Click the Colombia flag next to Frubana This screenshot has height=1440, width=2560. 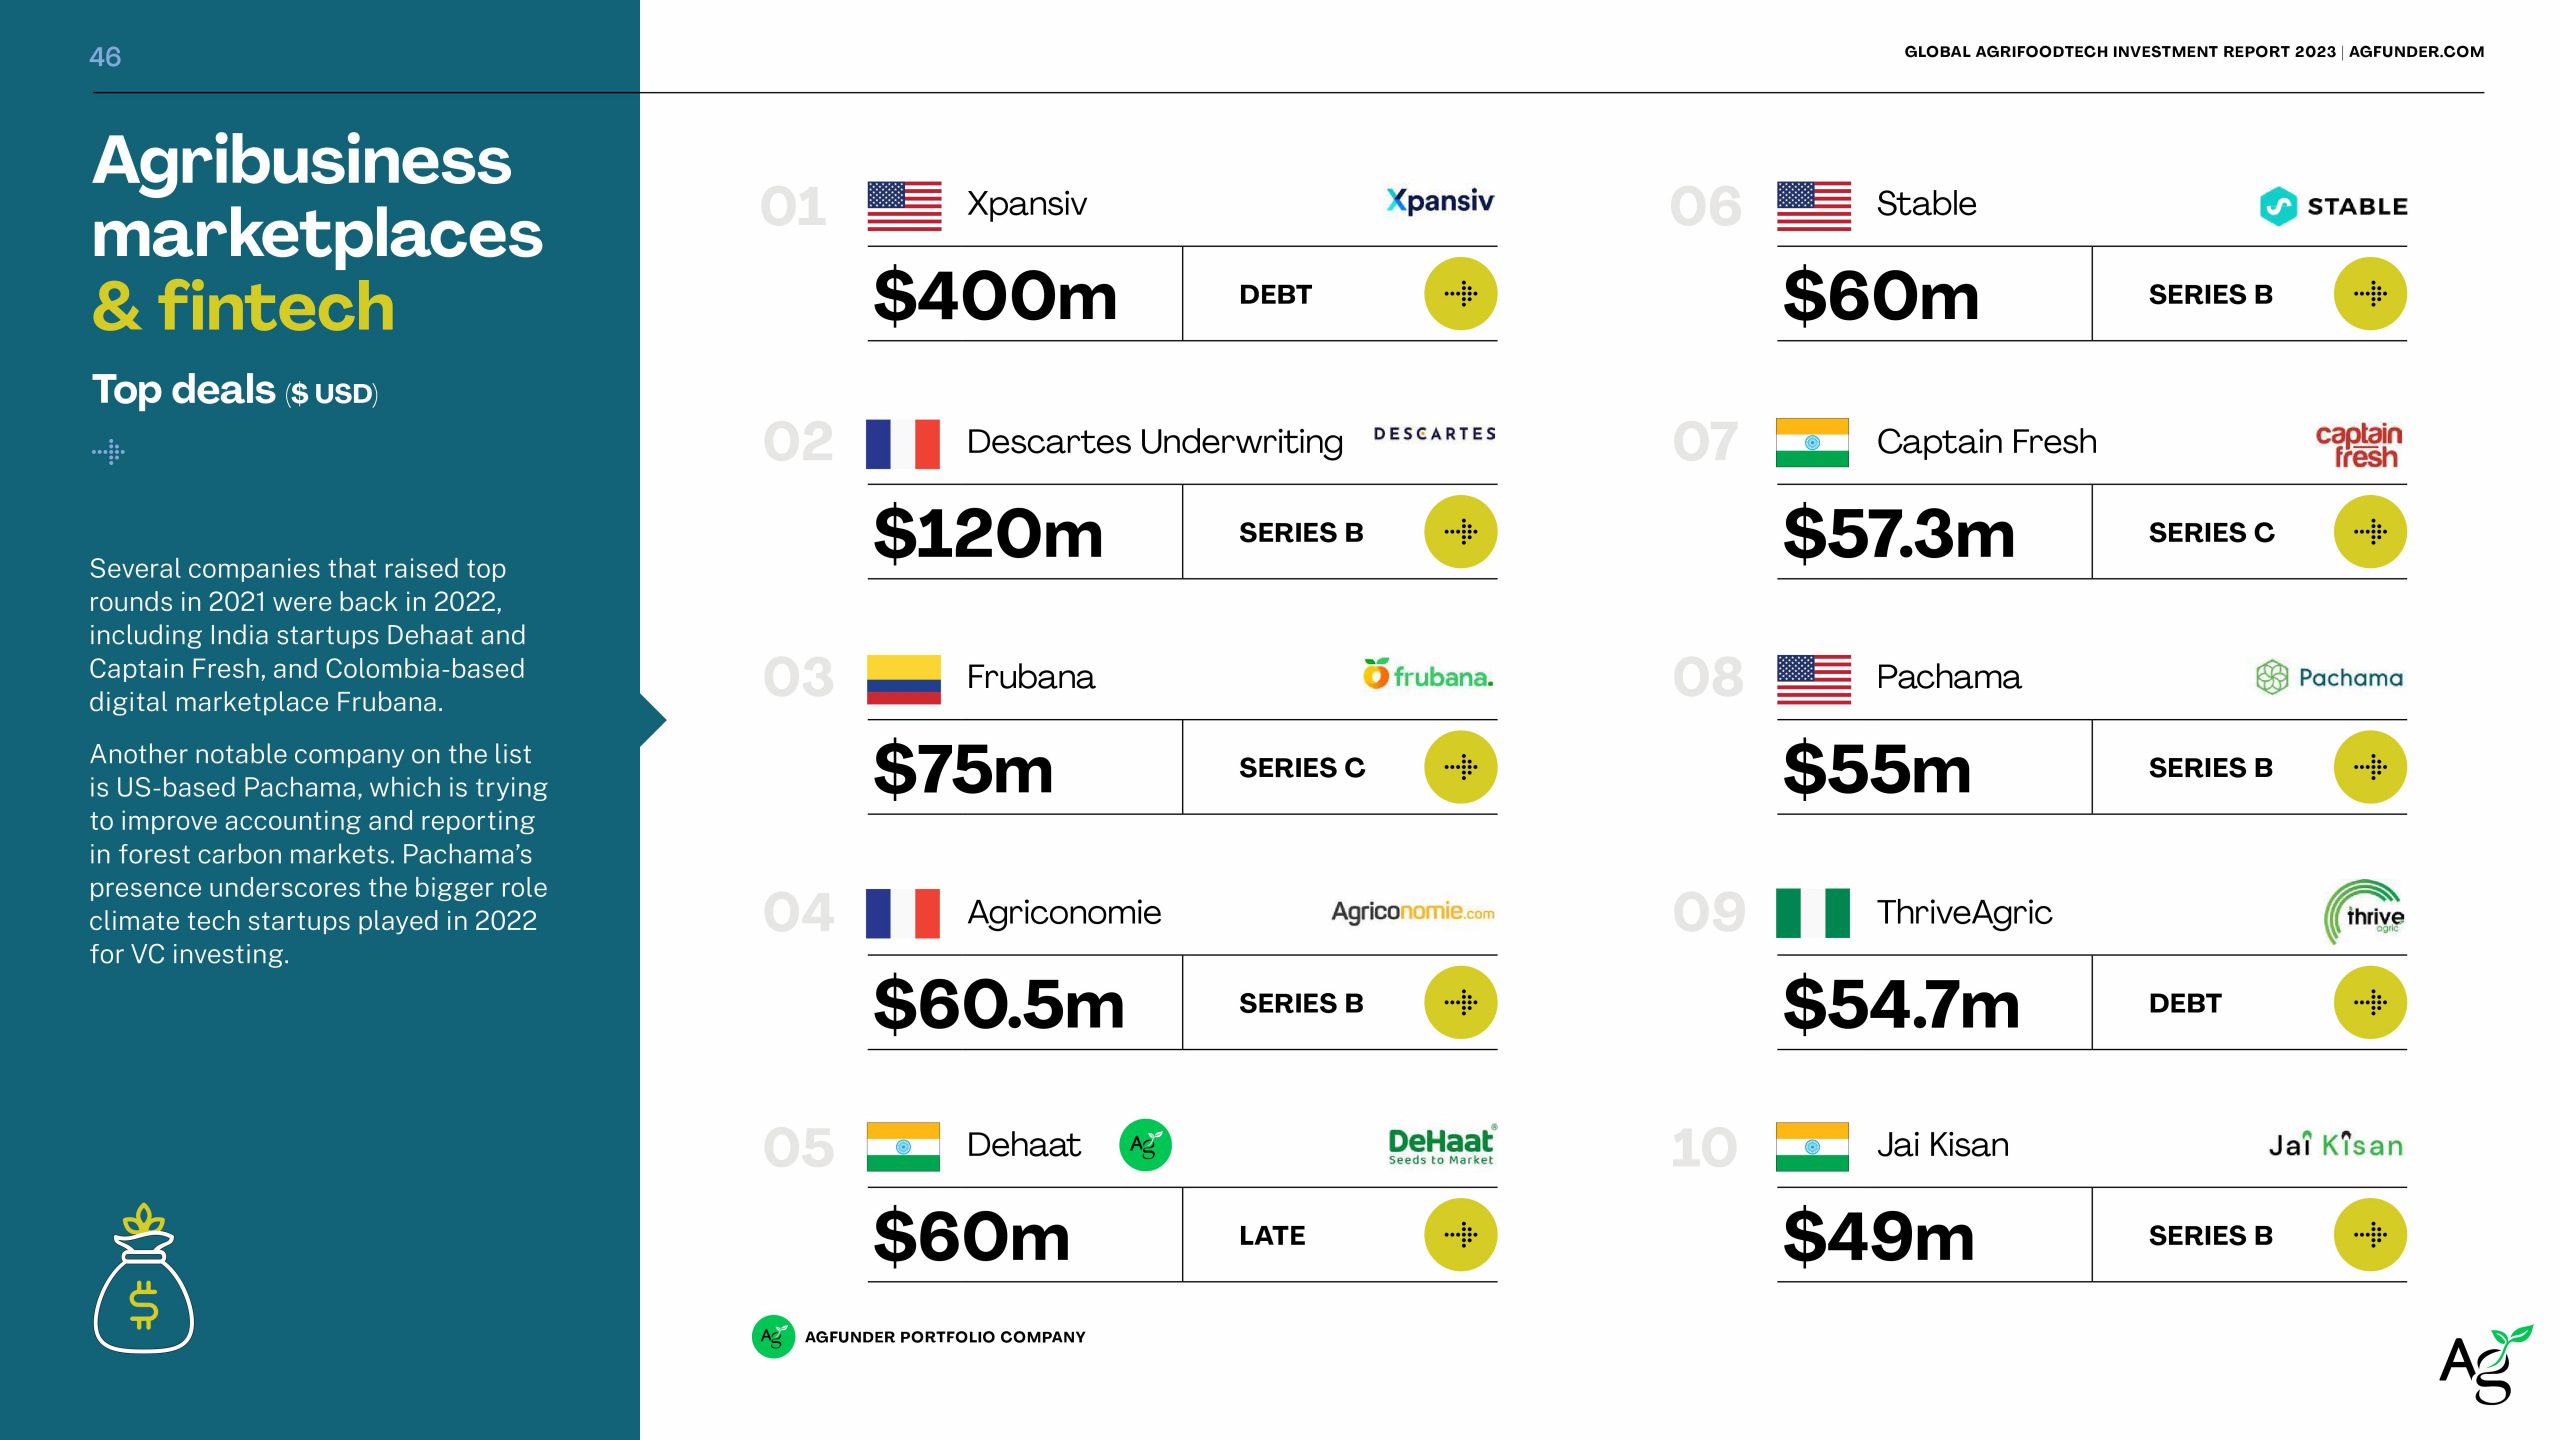click(903, 679)
